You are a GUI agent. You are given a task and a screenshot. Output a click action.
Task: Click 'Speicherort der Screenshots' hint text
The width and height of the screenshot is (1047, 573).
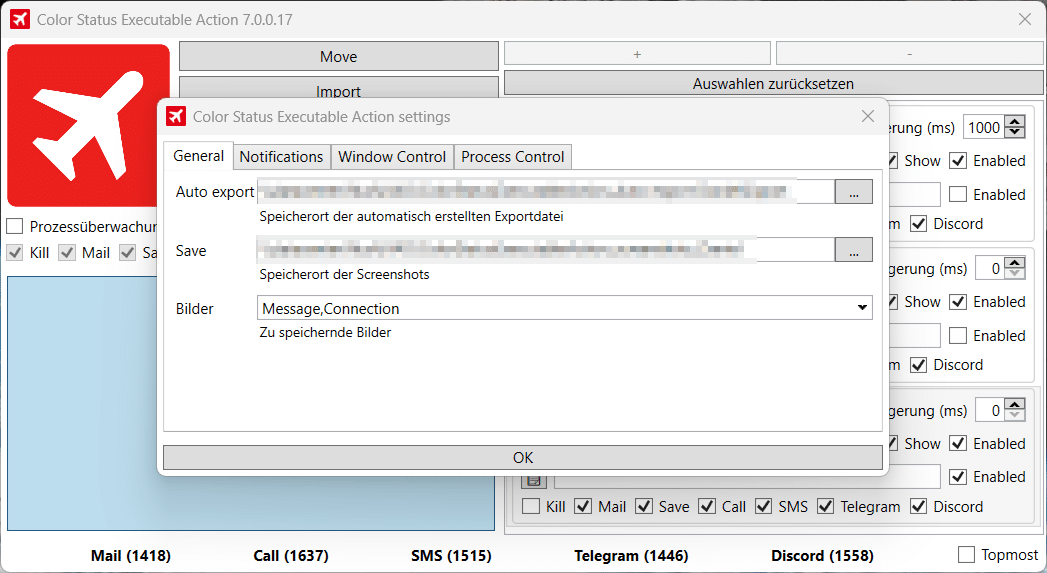click(x=345, y=274)
